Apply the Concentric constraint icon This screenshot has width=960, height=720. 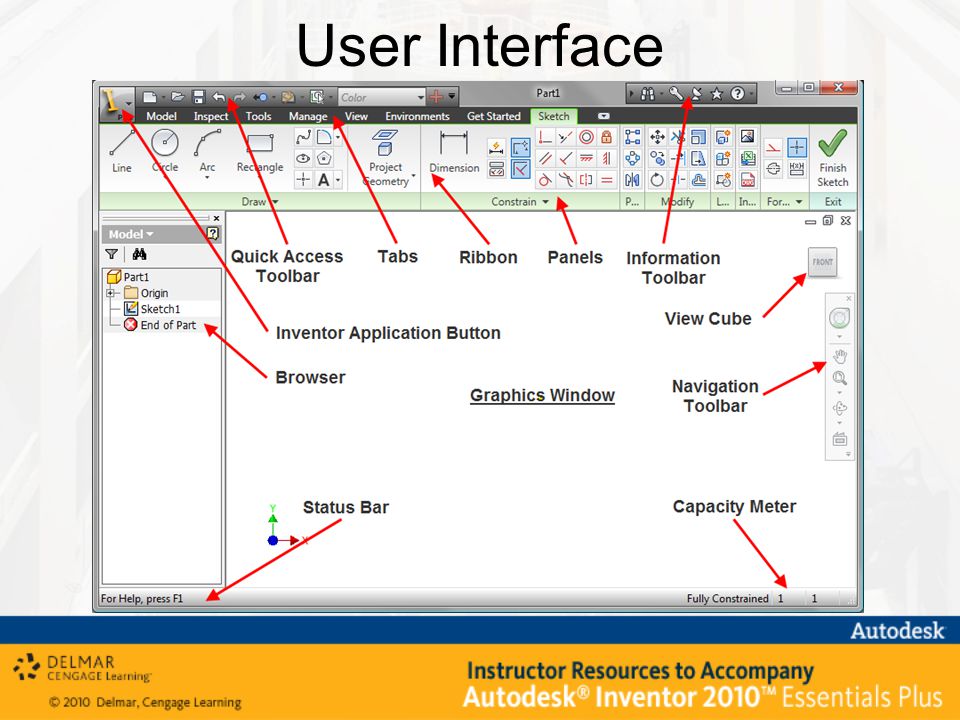(x=586, y=137)
